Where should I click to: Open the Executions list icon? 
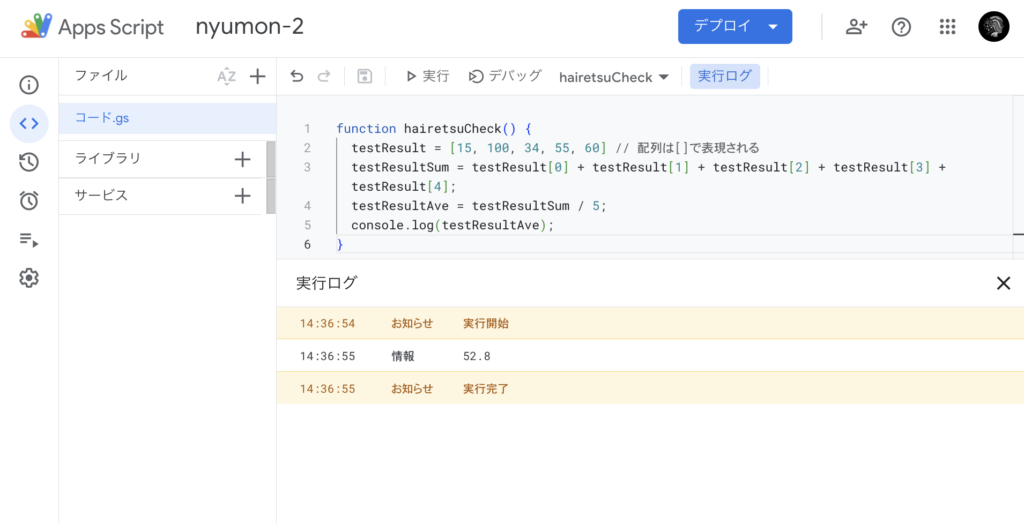(29, 240)
